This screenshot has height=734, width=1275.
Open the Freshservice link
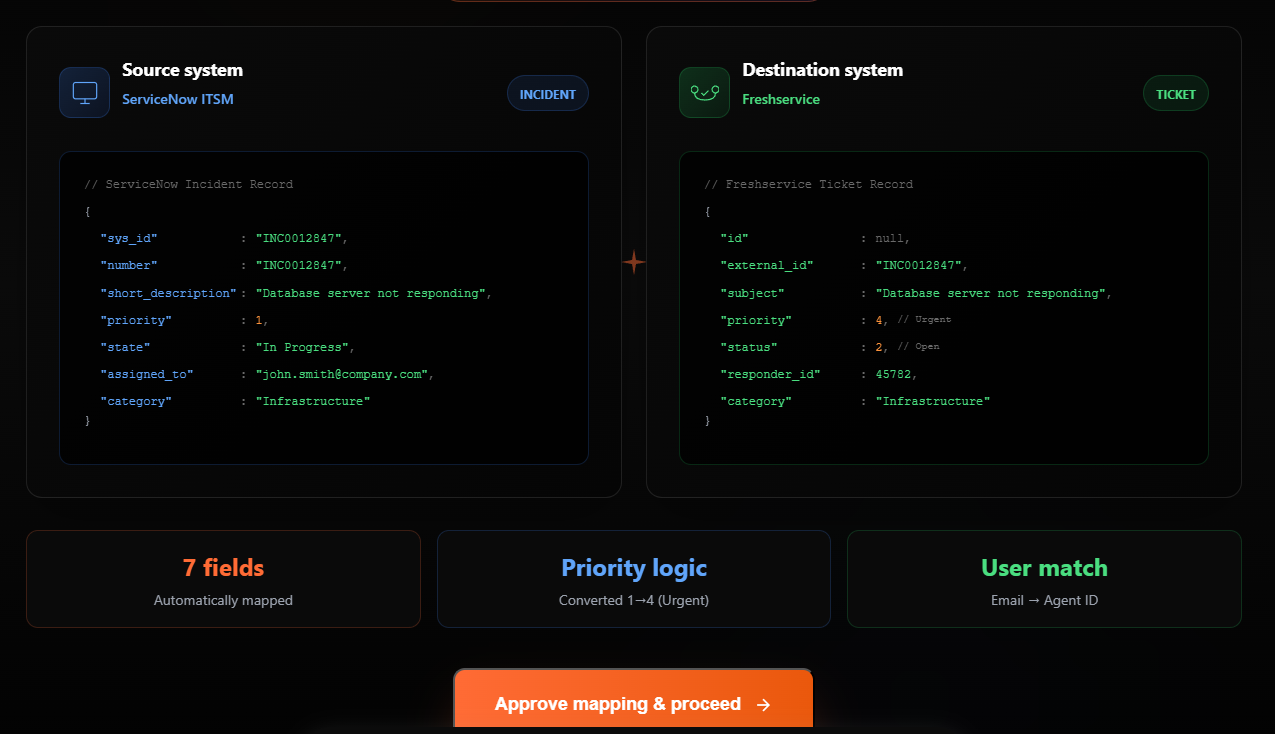[781, 99]
